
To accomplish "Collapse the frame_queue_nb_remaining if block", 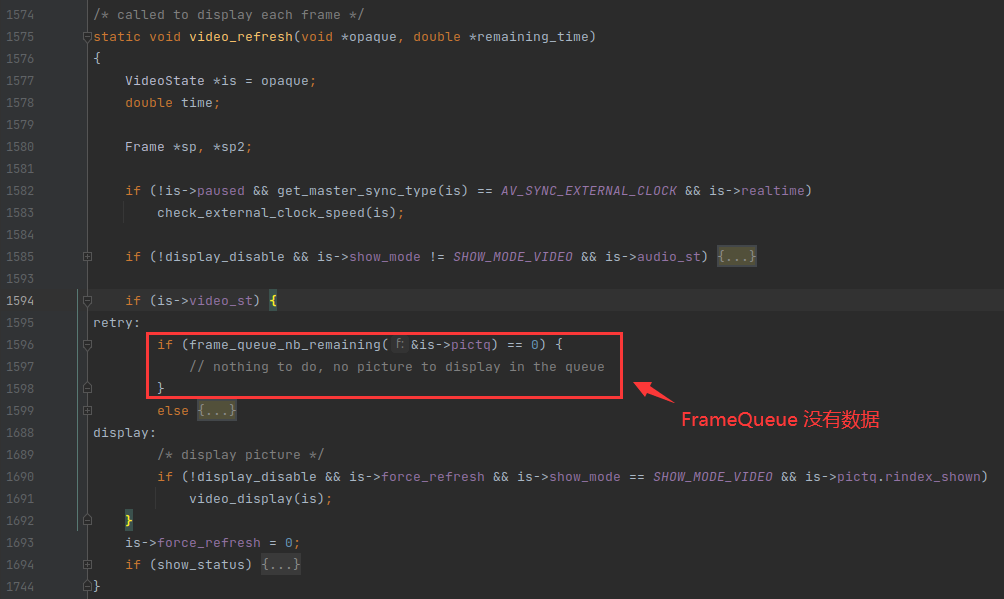I will pyautogui.click(x=87, y=345).
